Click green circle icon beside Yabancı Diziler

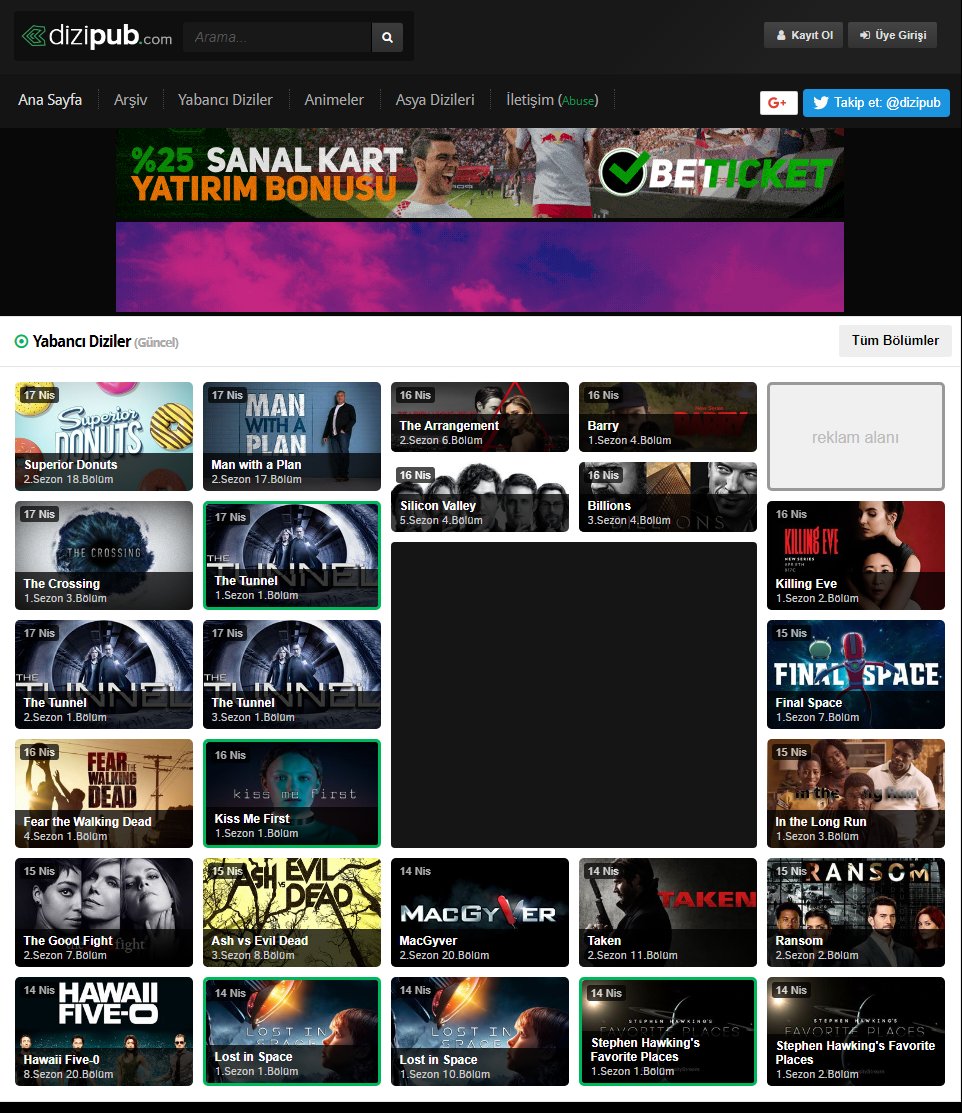(21, 341)
